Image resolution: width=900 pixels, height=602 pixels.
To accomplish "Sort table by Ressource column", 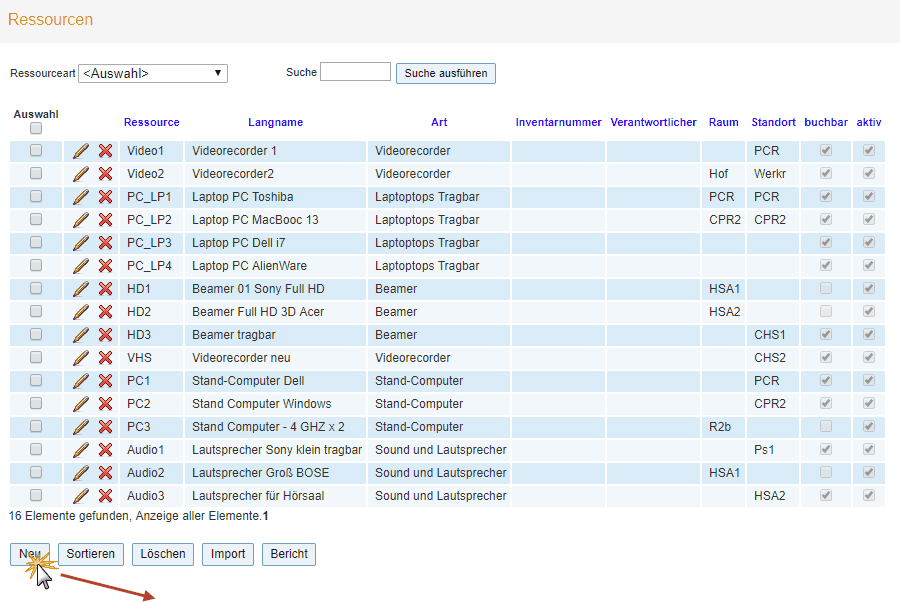I will point(152,122).
